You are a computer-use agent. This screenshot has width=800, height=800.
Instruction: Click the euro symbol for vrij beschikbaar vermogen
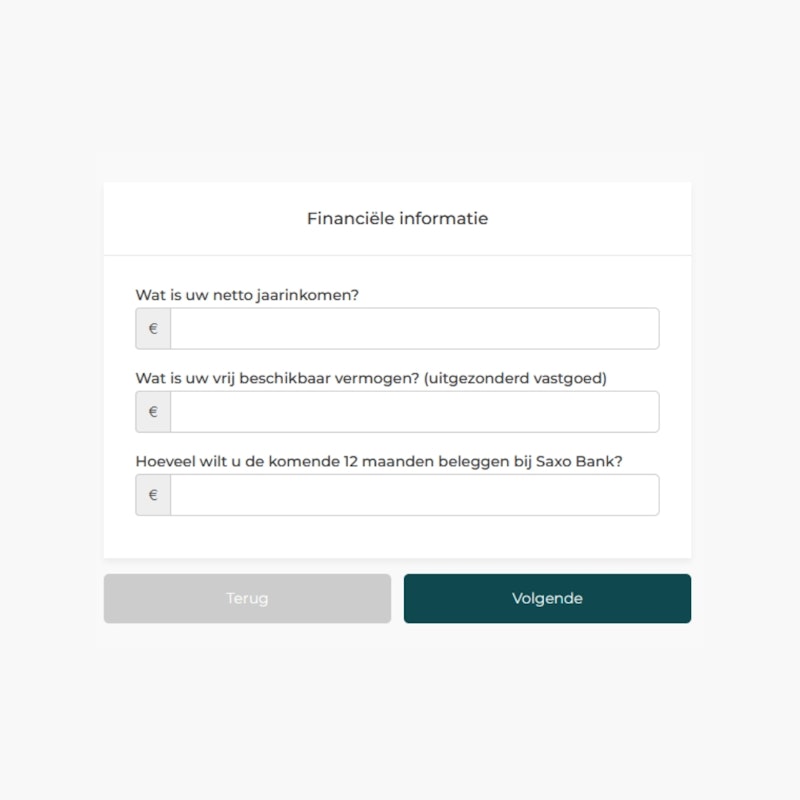click(x=153, y=412)
